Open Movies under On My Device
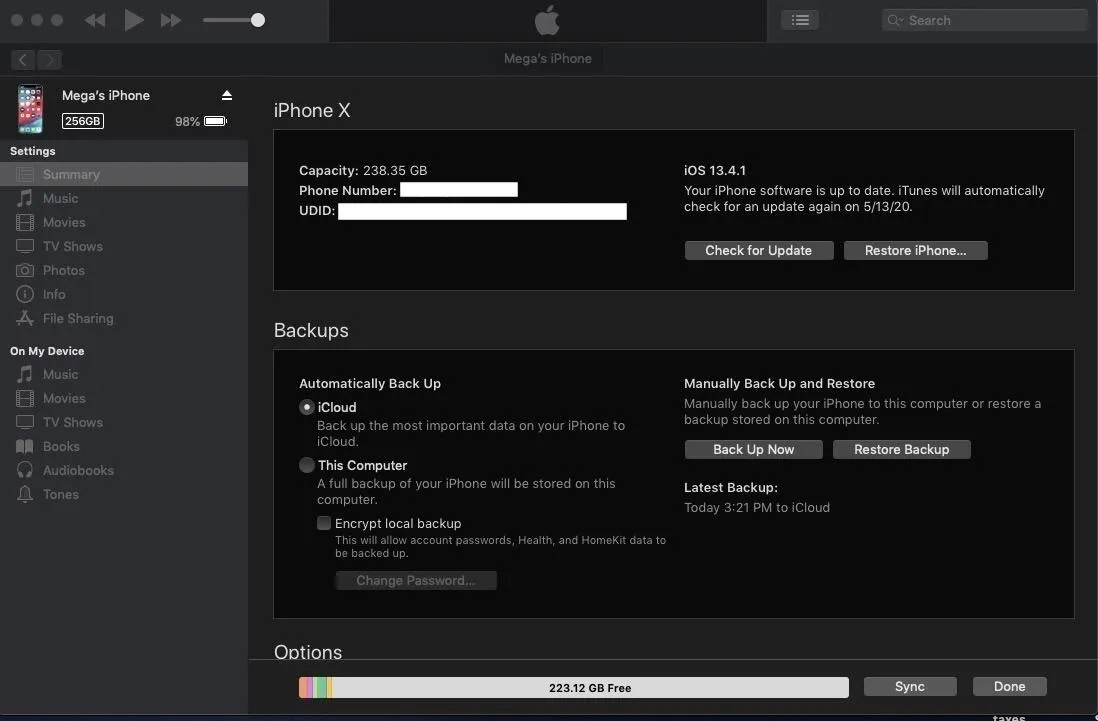This screenshot has height=721, width=1098. coord(124,398)
